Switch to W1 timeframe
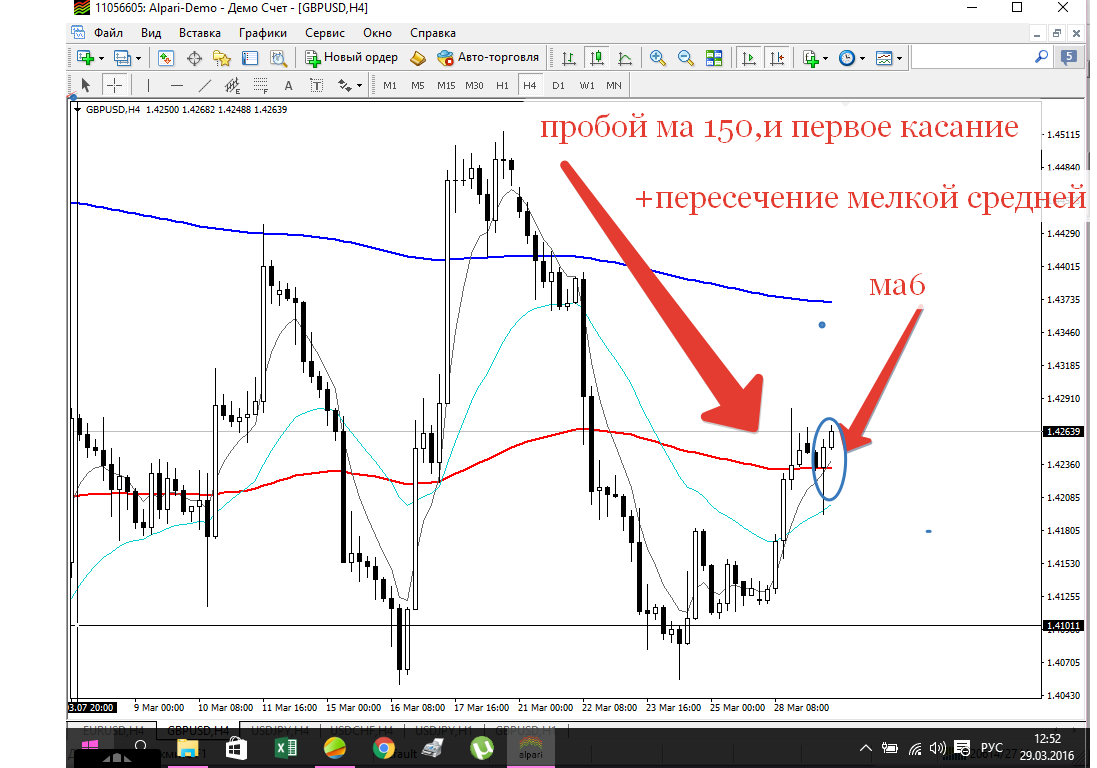Viewport: 1097px width, 768px height. click(587, 85)
